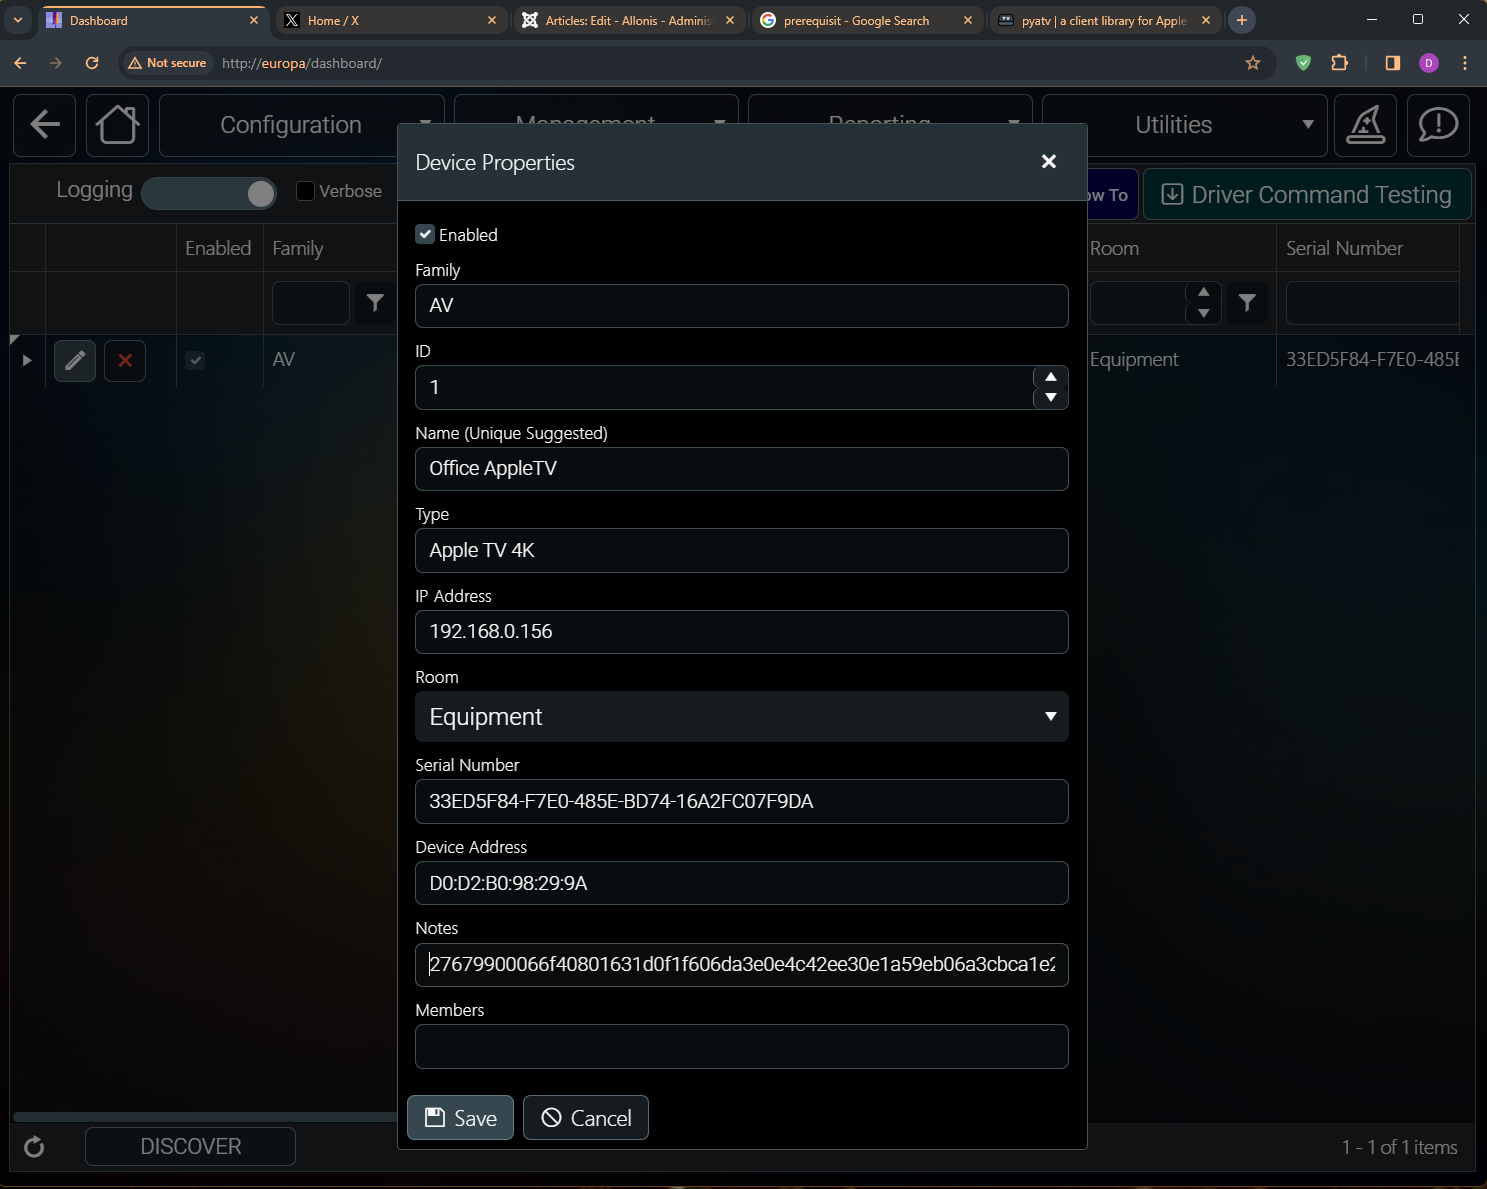Sort by the Room column header
The width and height of the screenshot is (1487, 1189).
(1114, 248)
